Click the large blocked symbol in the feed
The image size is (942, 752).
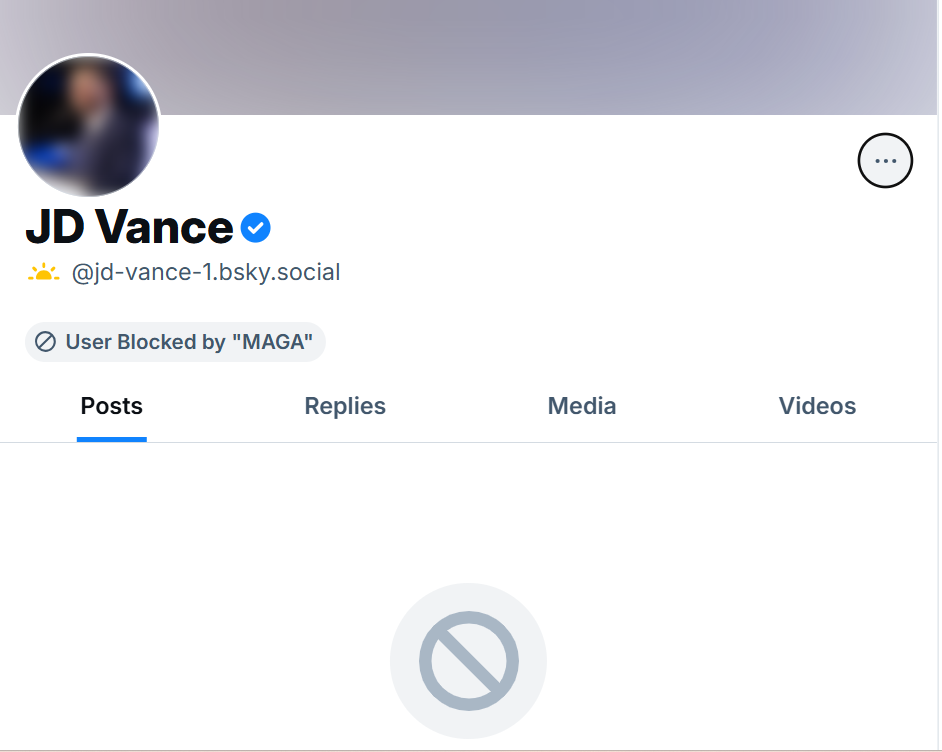468,661
